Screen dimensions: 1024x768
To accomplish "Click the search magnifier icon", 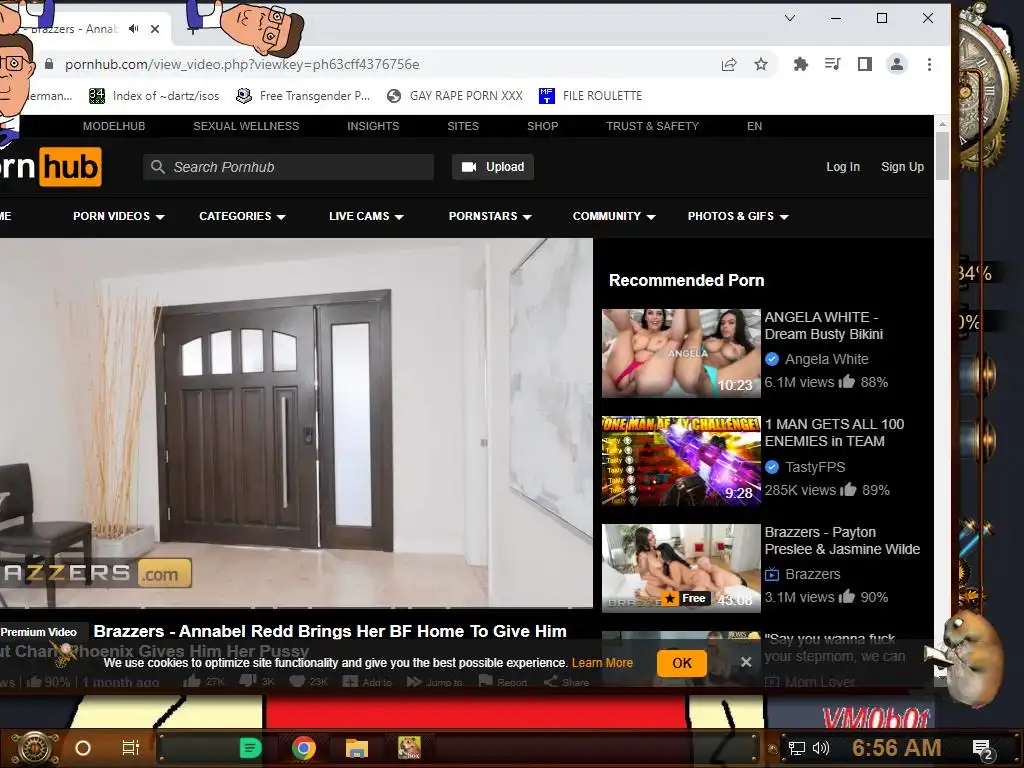I will [157, 167].
